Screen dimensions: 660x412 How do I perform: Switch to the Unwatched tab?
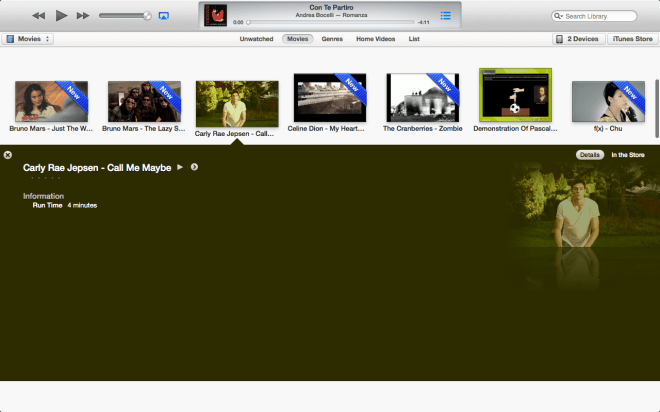point(256,39)
